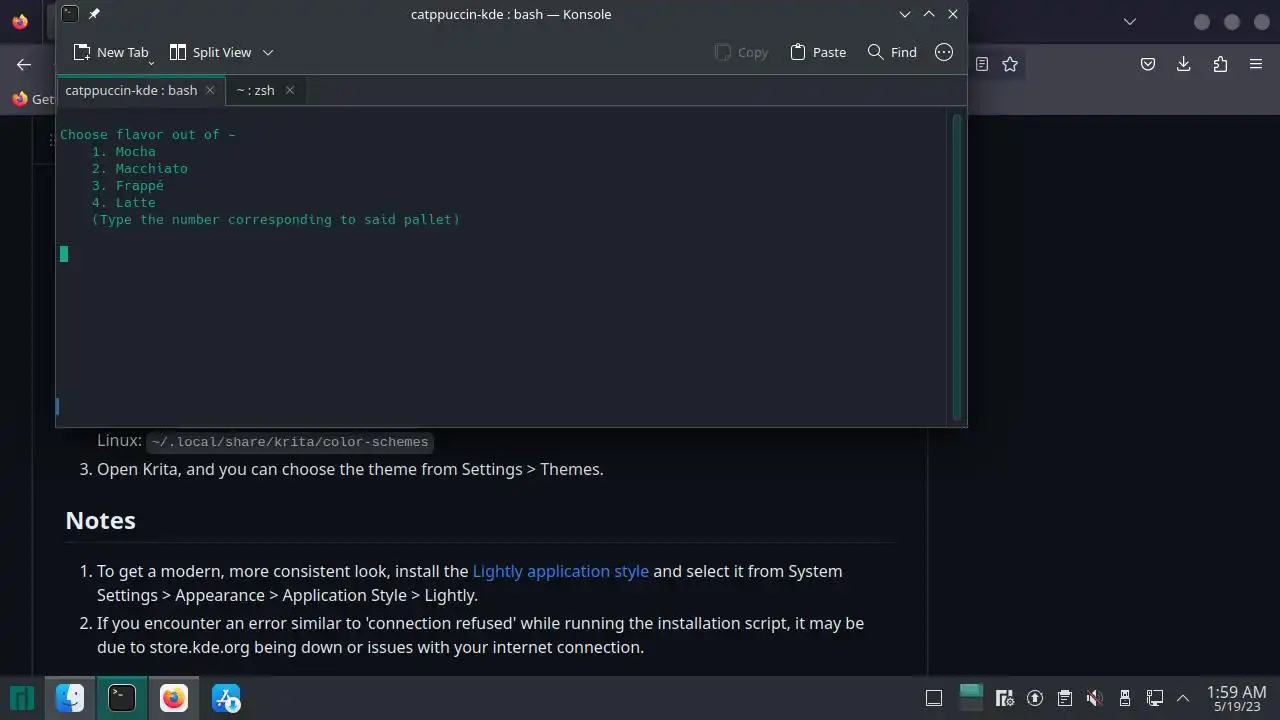Open the Manjaro application launcher

(x=22, y=698)
